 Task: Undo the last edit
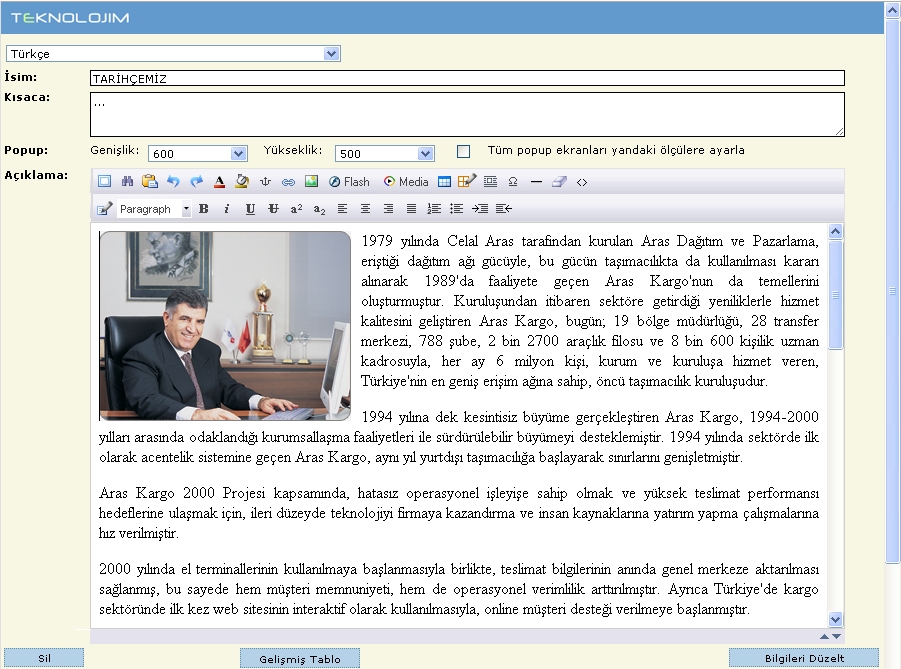[x=173, y=182]
